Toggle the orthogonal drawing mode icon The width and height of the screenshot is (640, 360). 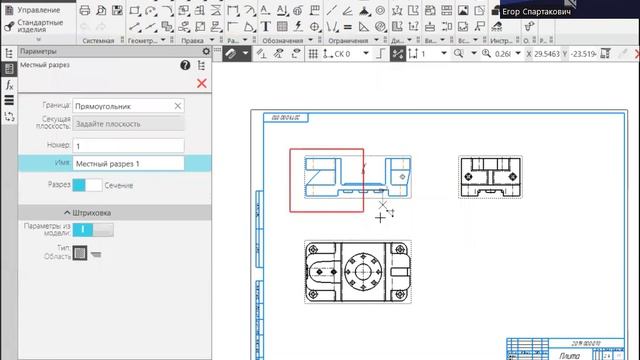pyautogui.click(x=380, y=53)
